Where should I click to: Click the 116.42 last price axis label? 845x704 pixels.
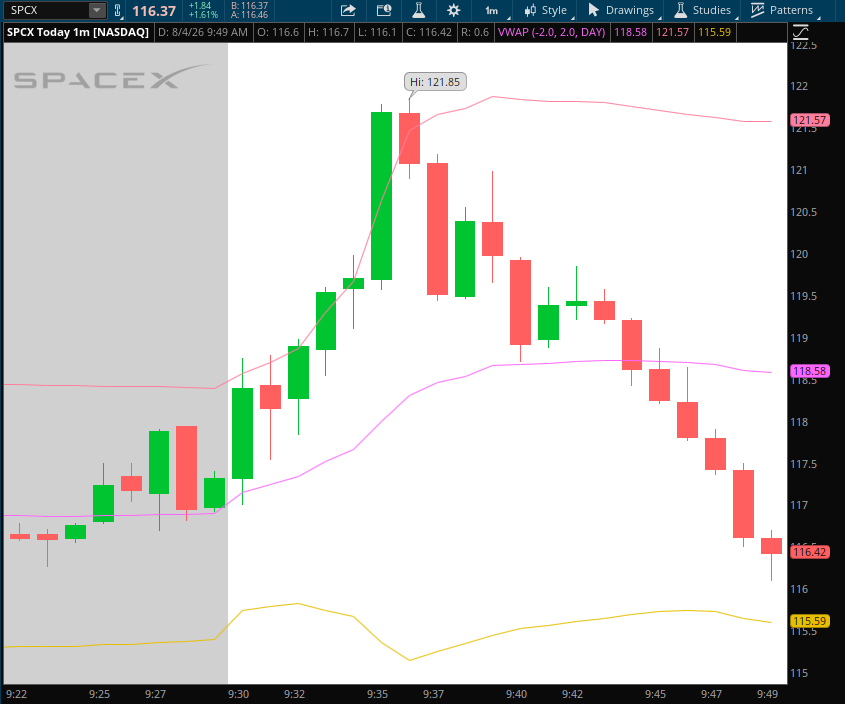point(810,552)
